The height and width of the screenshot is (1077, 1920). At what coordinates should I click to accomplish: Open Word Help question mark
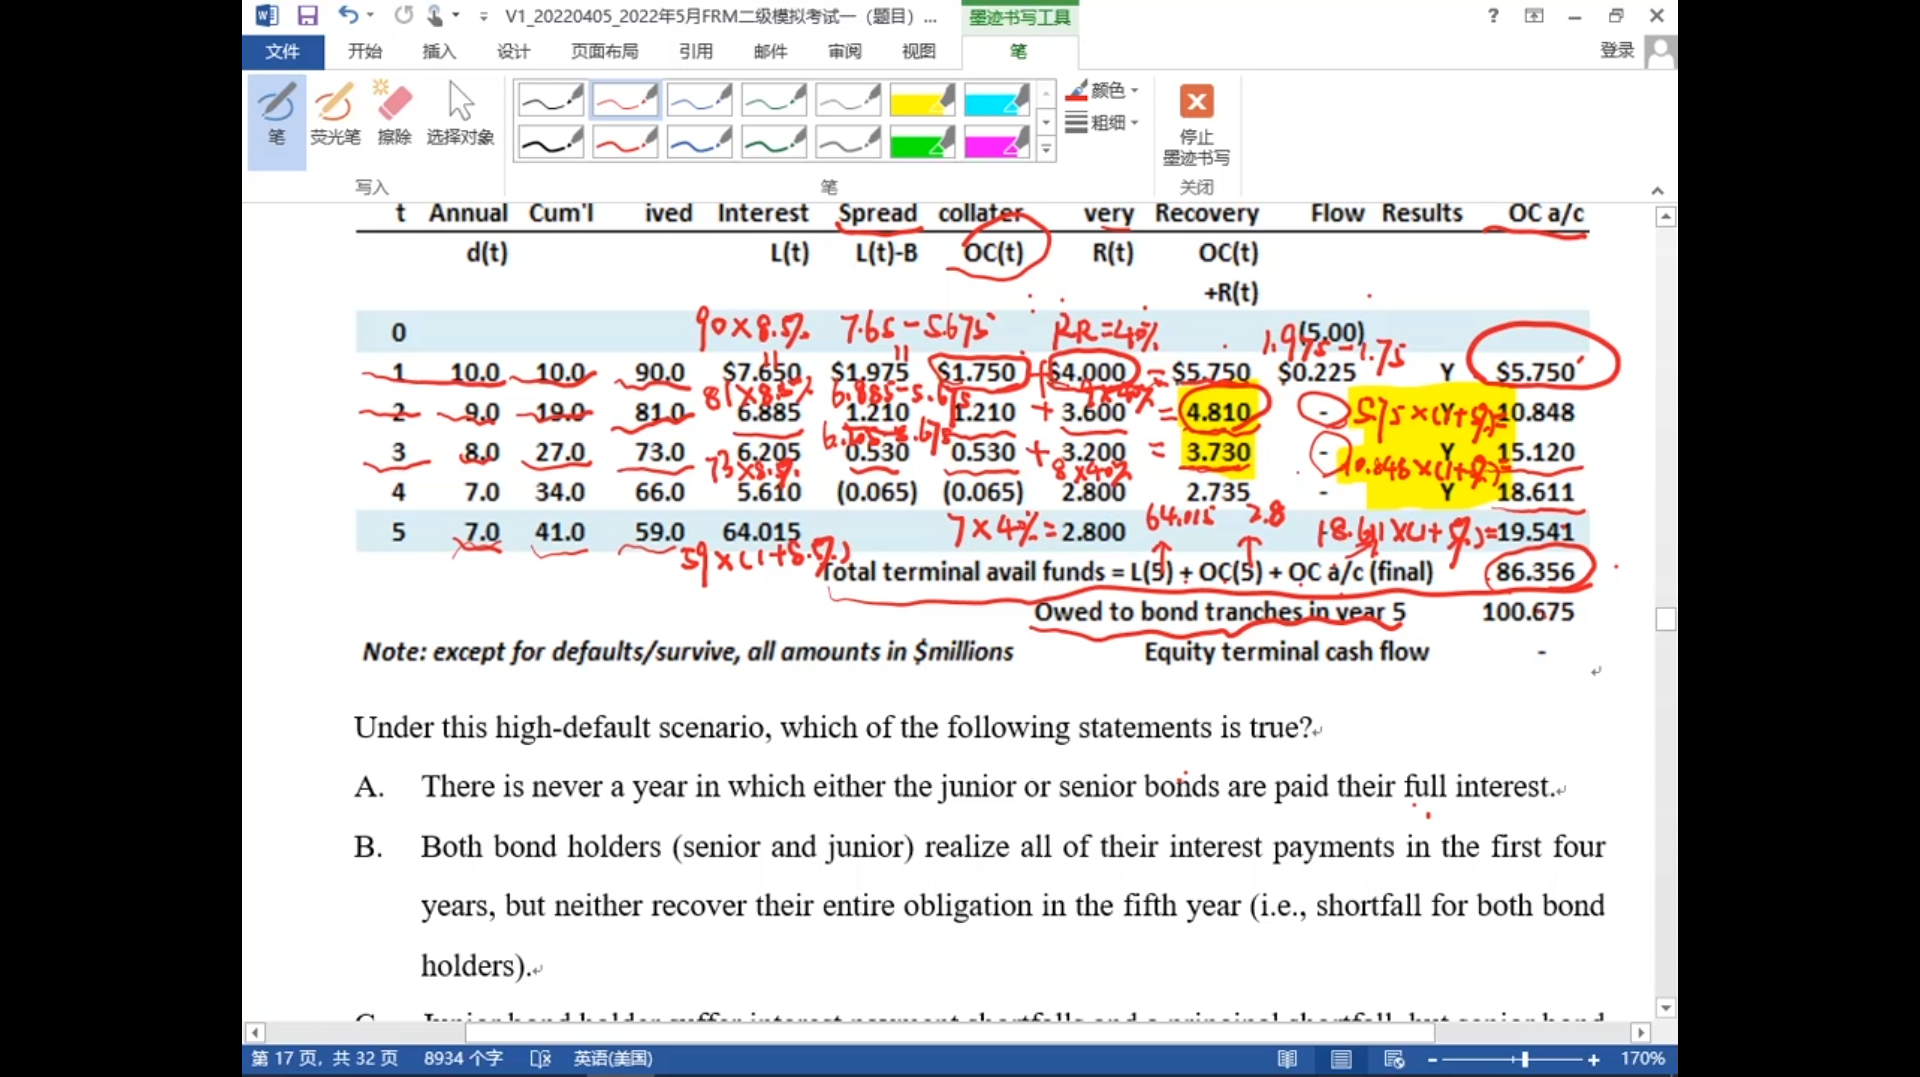[1493, 16]
